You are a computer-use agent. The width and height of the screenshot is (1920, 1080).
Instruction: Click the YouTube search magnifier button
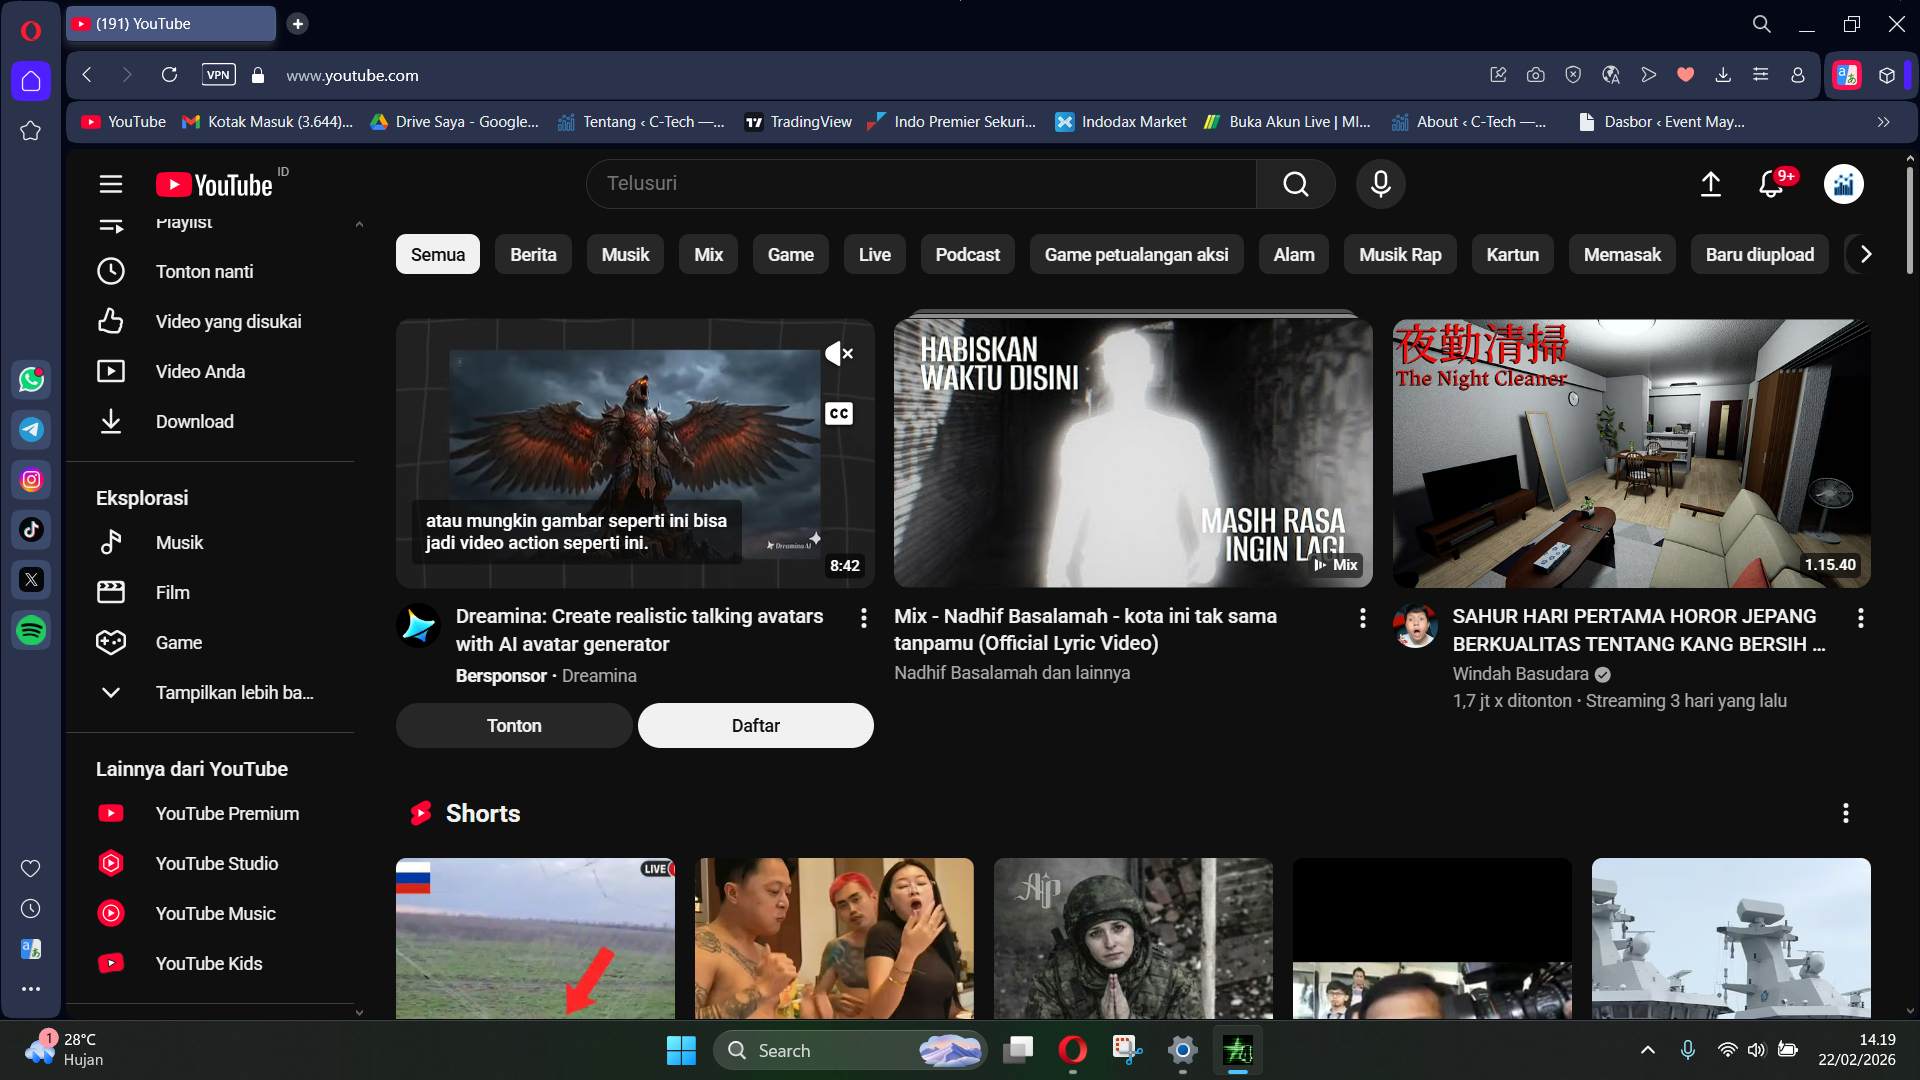pyautogui.click(x=1295, y=184)
